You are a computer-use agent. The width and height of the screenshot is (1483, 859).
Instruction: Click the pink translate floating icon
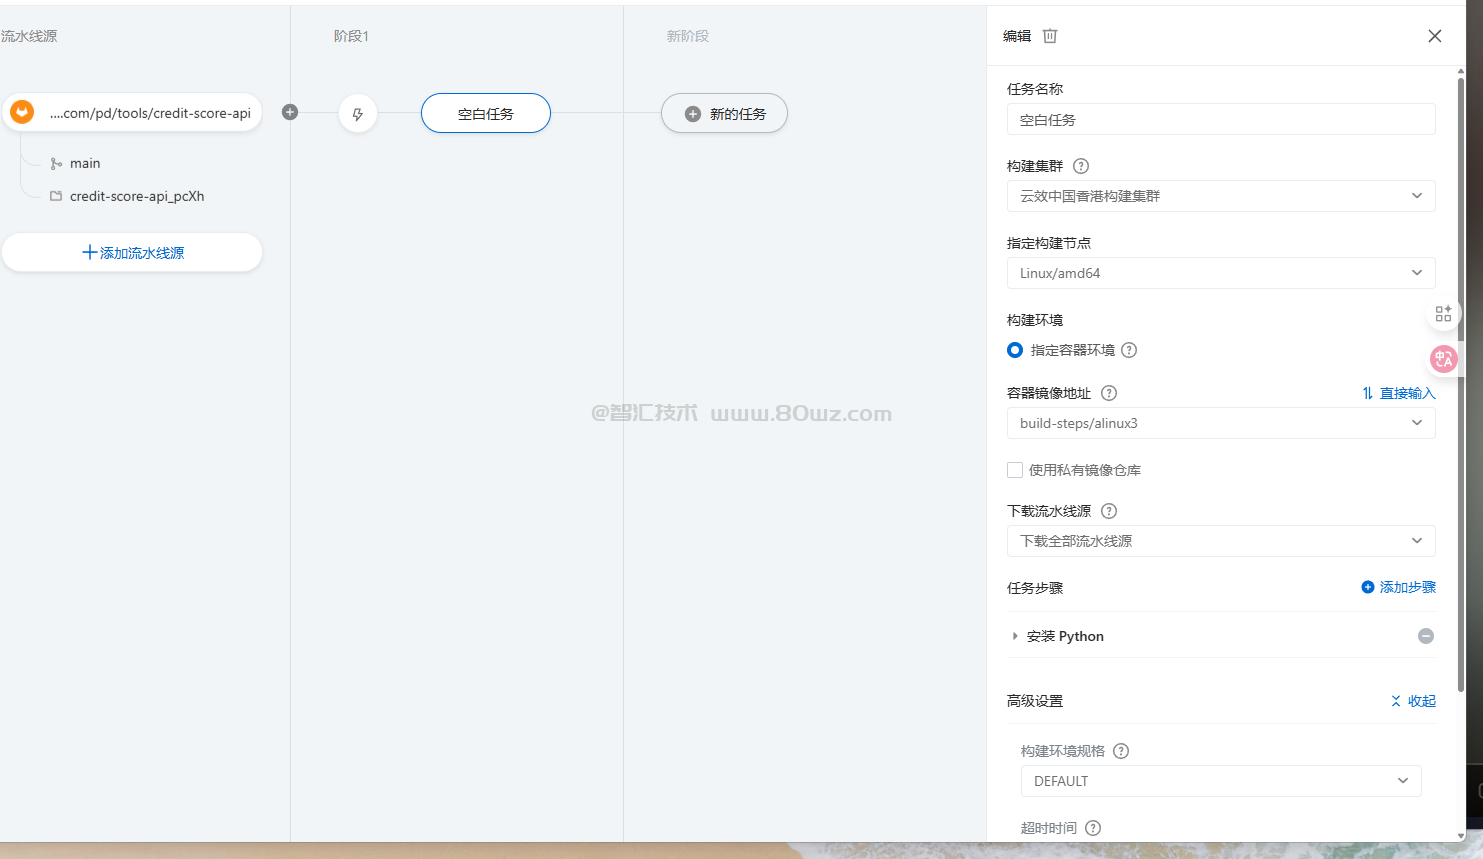point(1443,359)
